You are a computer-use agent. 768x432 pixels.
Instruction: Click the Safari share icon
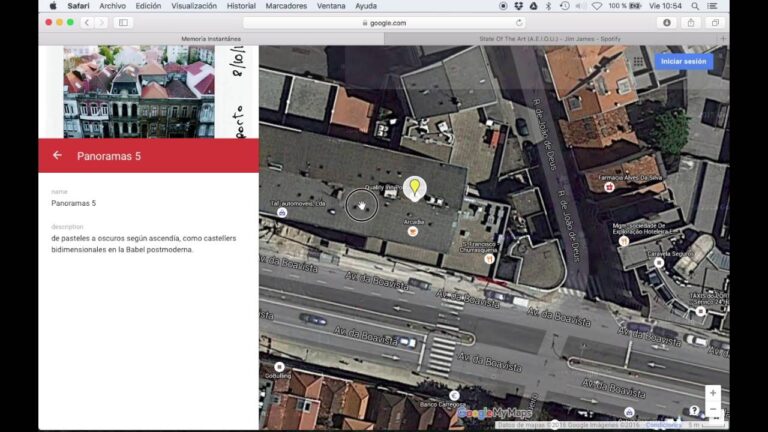point(690,22)
